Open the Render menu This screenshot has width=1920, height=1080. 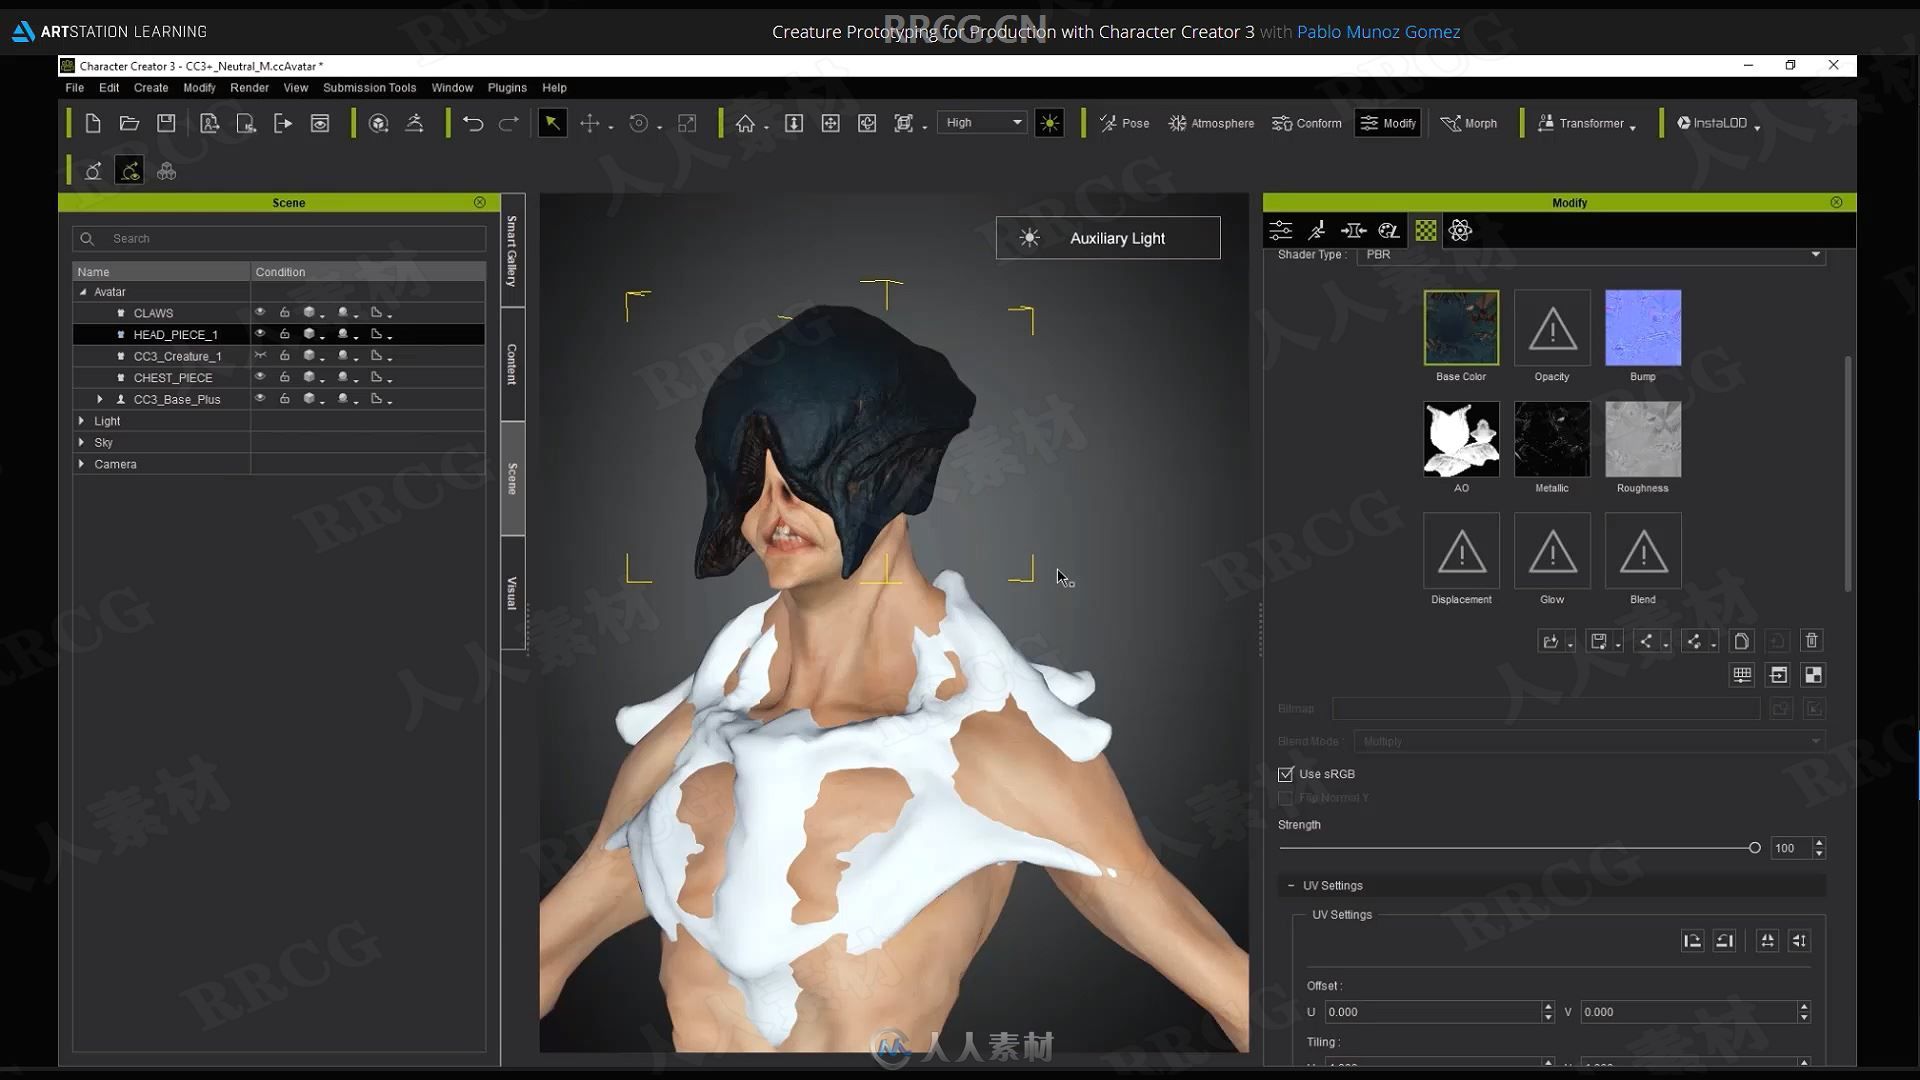click(x=251, y=87)
